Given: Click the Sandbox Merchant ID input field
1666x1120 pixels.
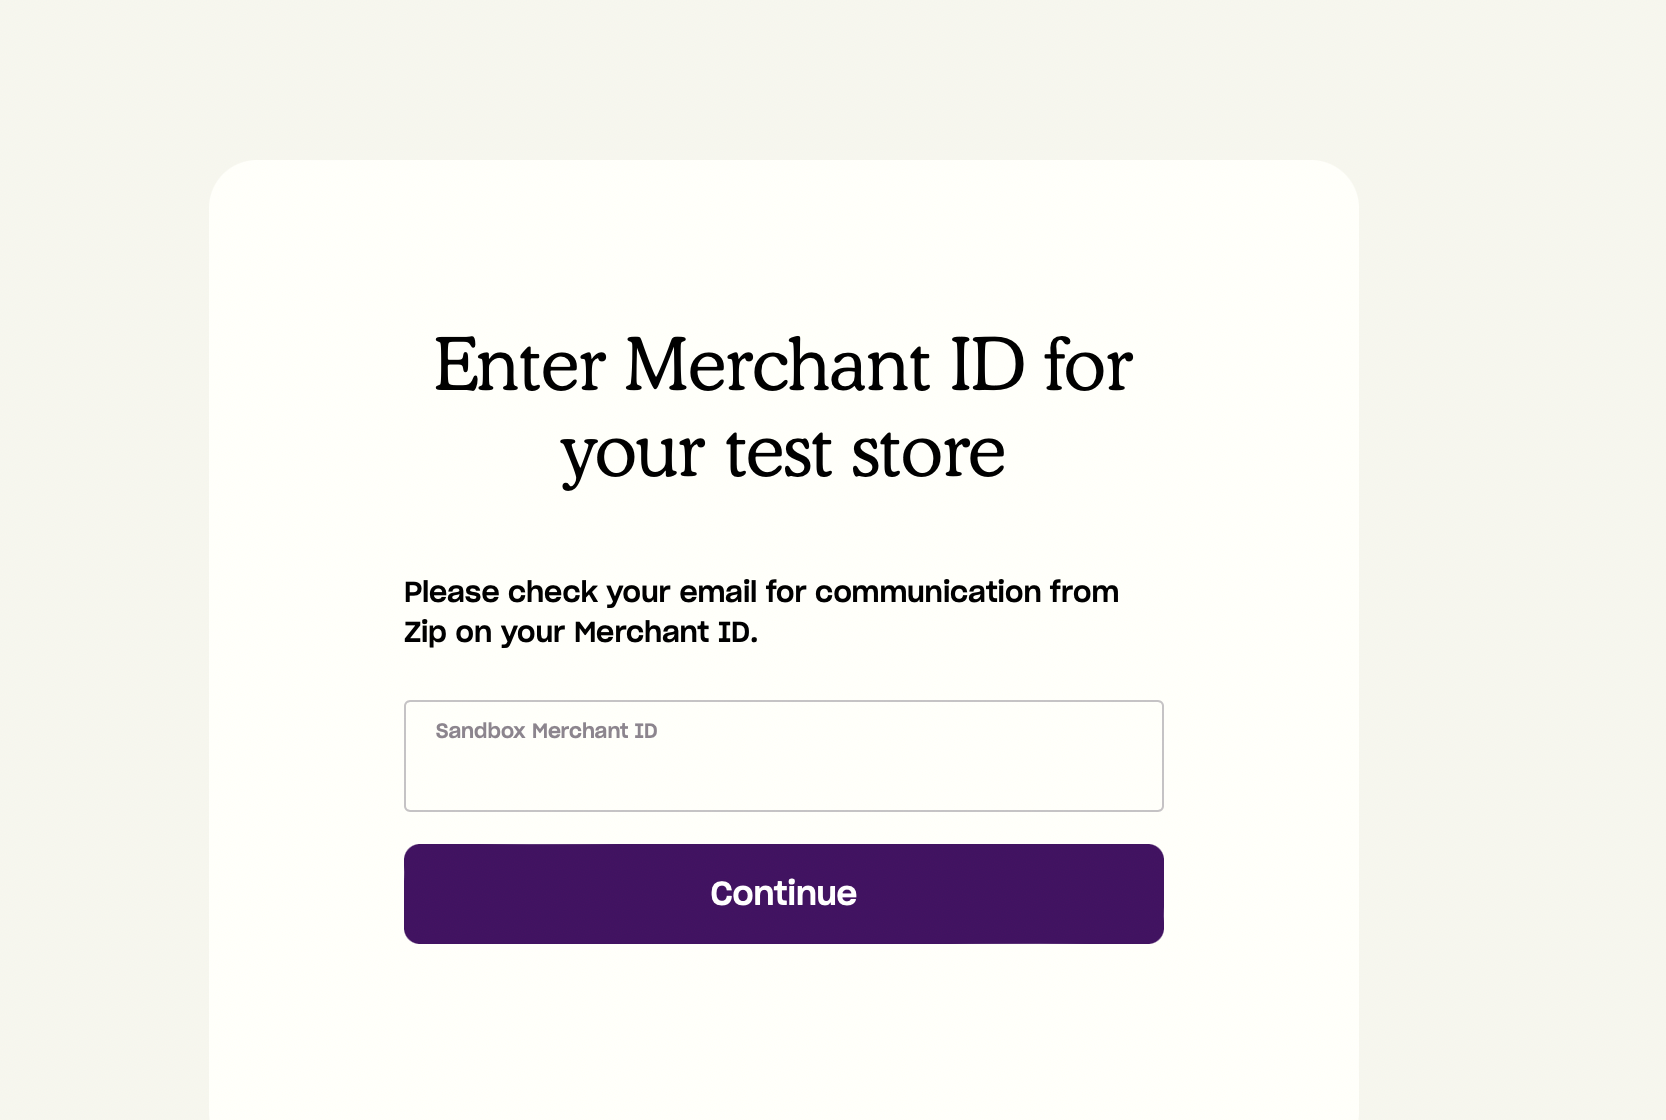Looking at the screenshot, I should (x=783, y=756).
